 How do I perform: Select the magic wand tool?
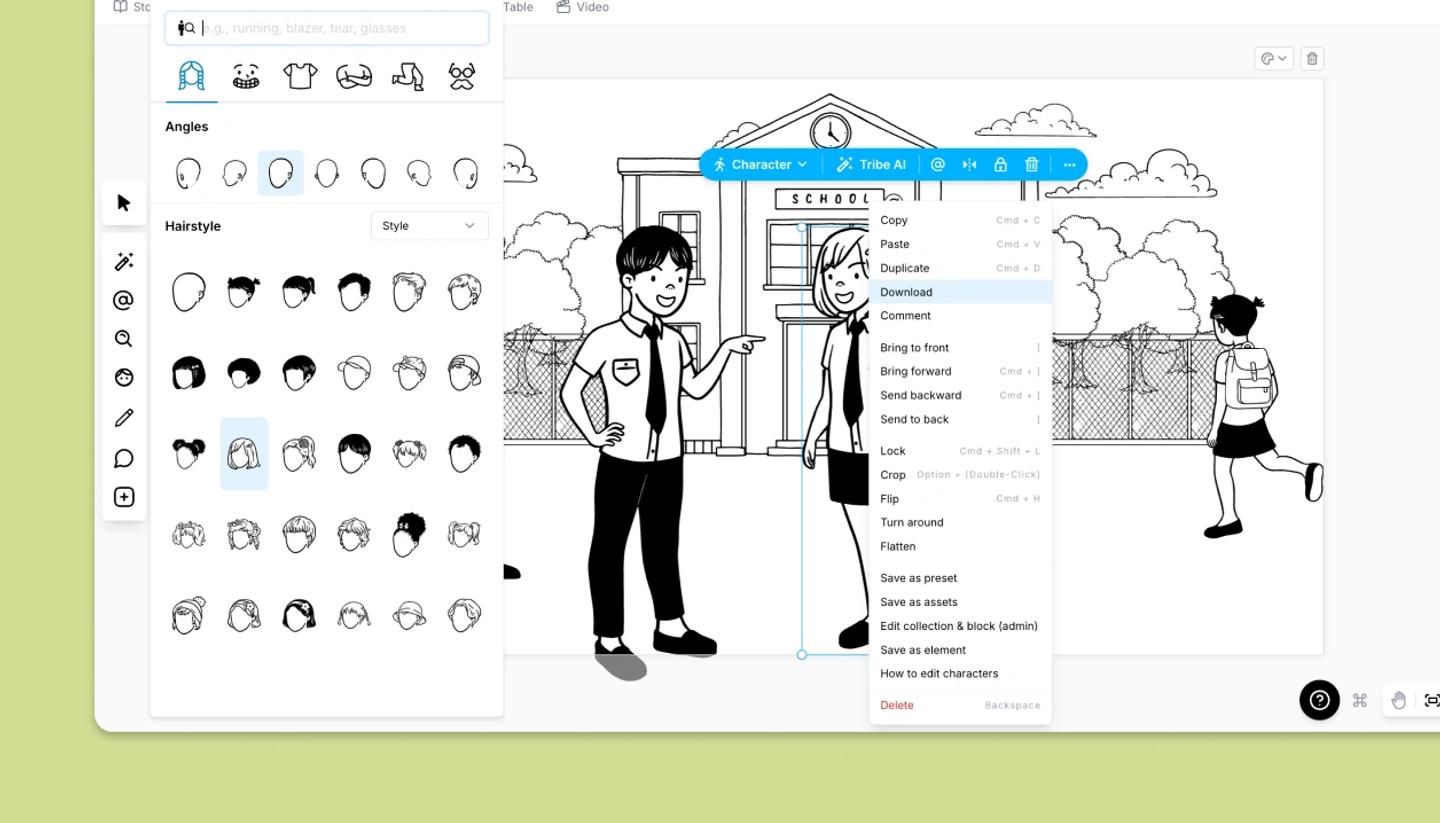coord(124,262)
